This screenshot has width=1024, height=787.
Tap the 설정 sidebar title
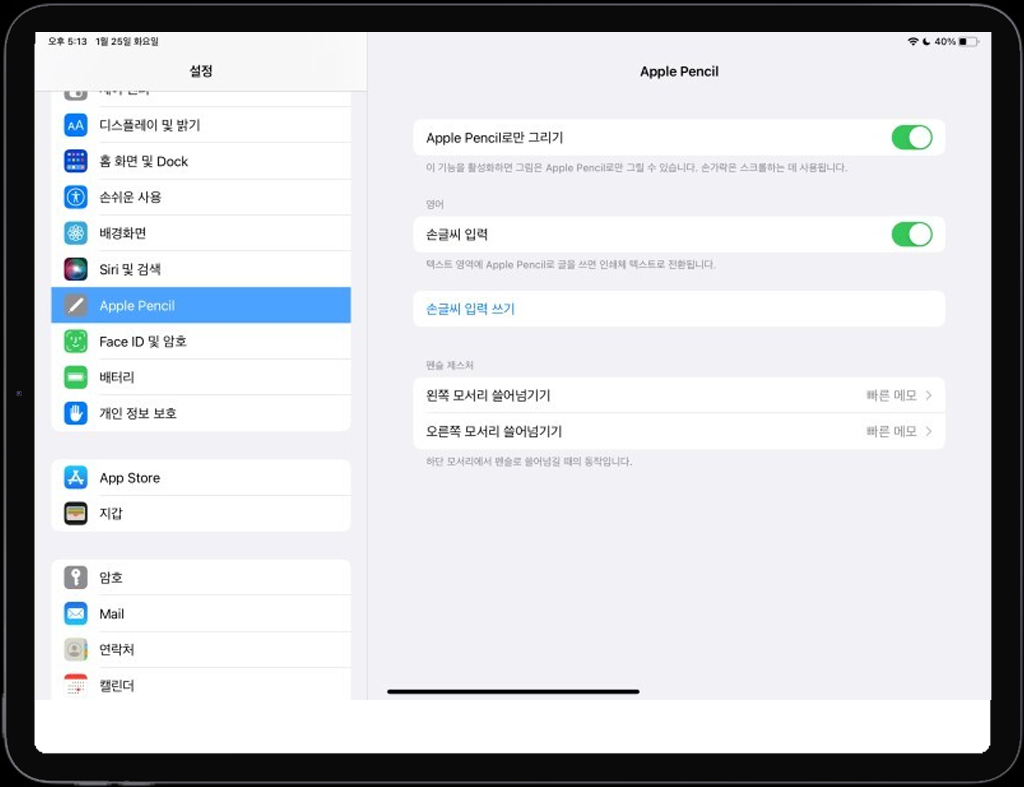coord(200,71)
